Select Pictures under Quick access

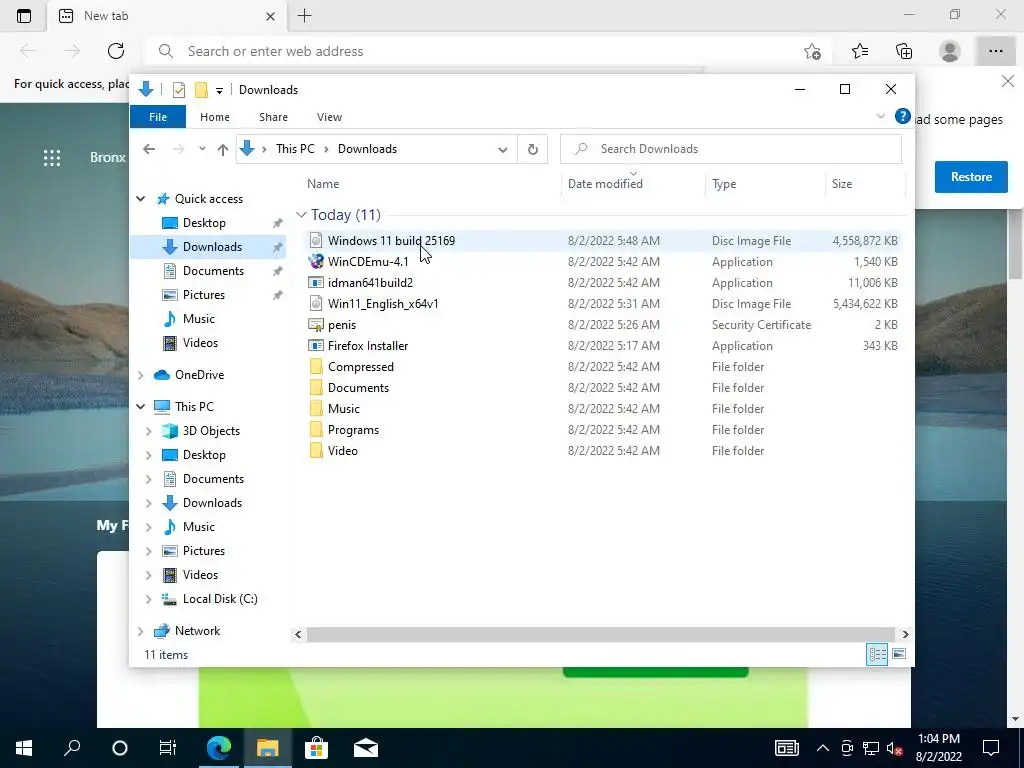coord(203,295)
